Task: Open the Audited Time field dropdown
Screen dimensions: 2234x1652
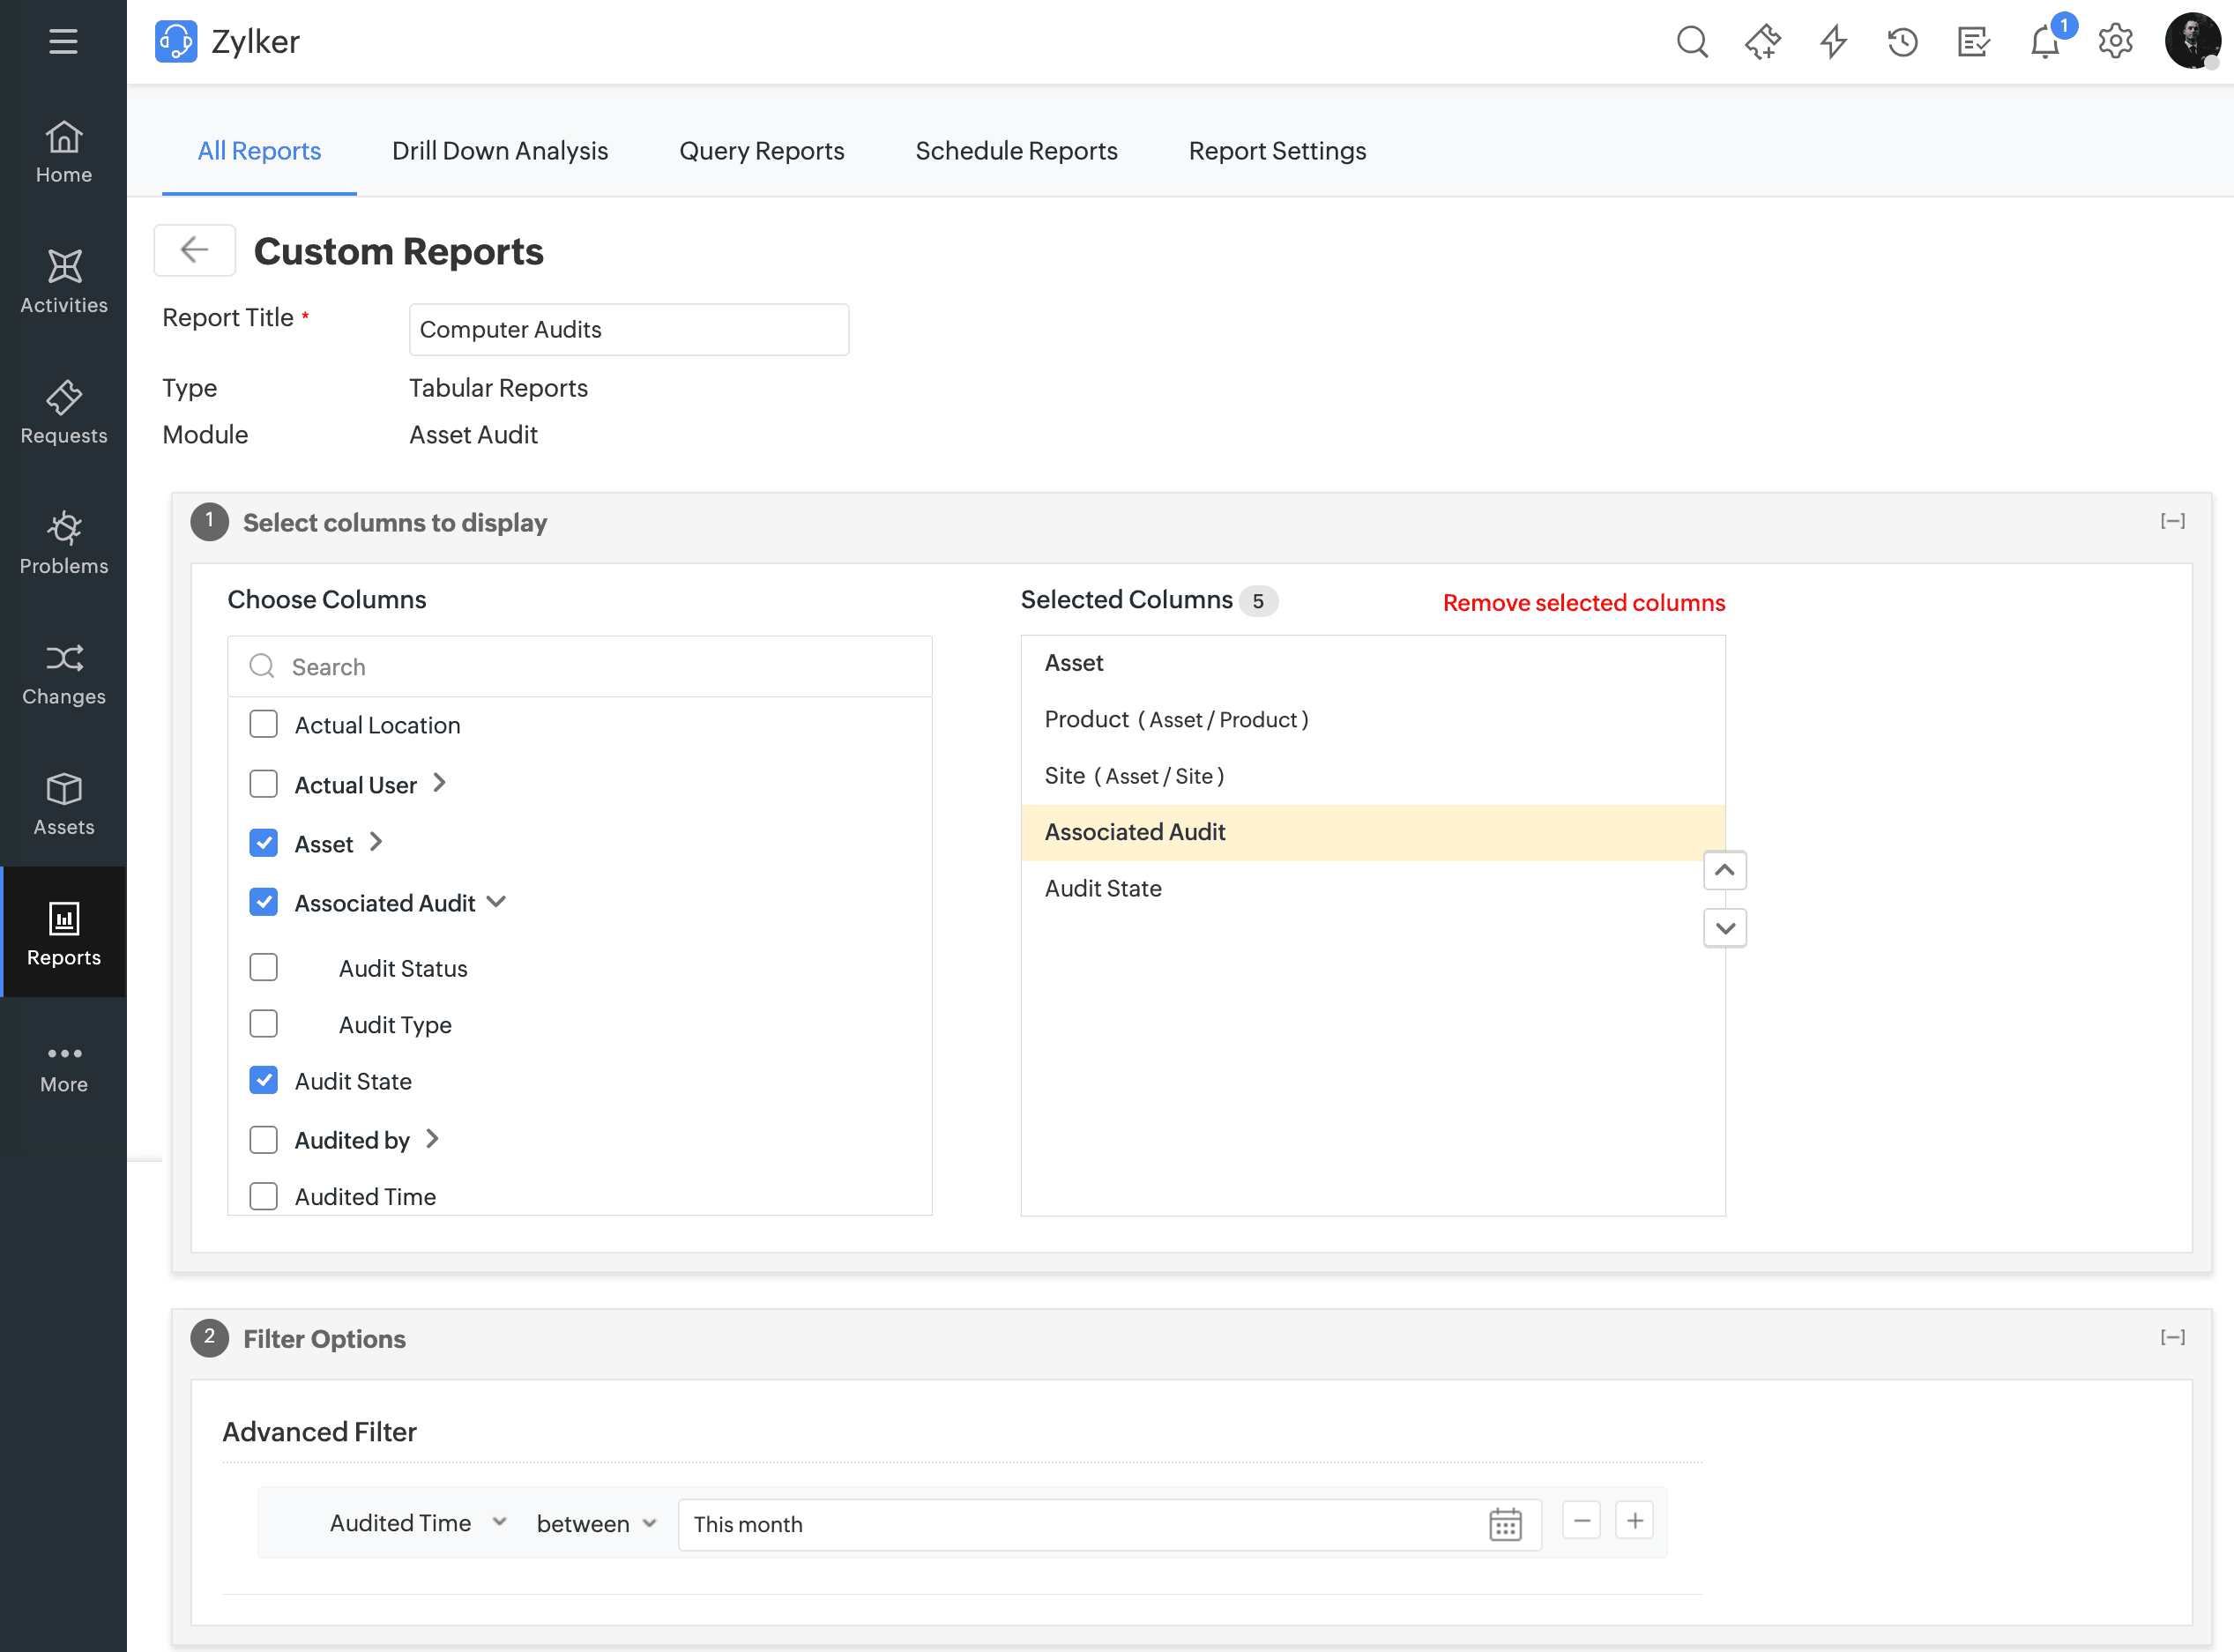Action: [x=417, y=1523]
